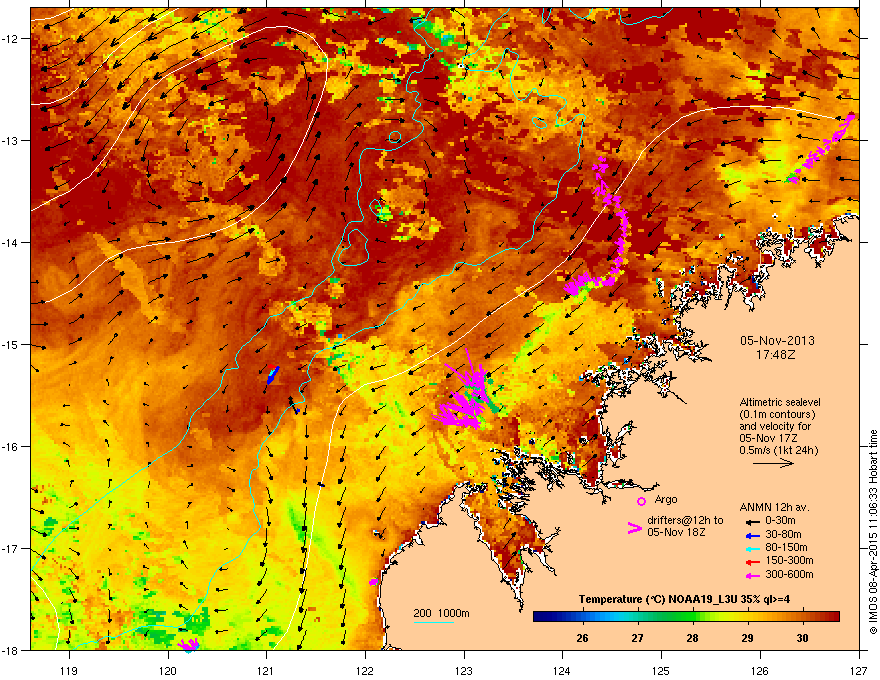Click the longitude axis label 122
This screenshot has height=680, width=880.
click(x=365, y=670)
